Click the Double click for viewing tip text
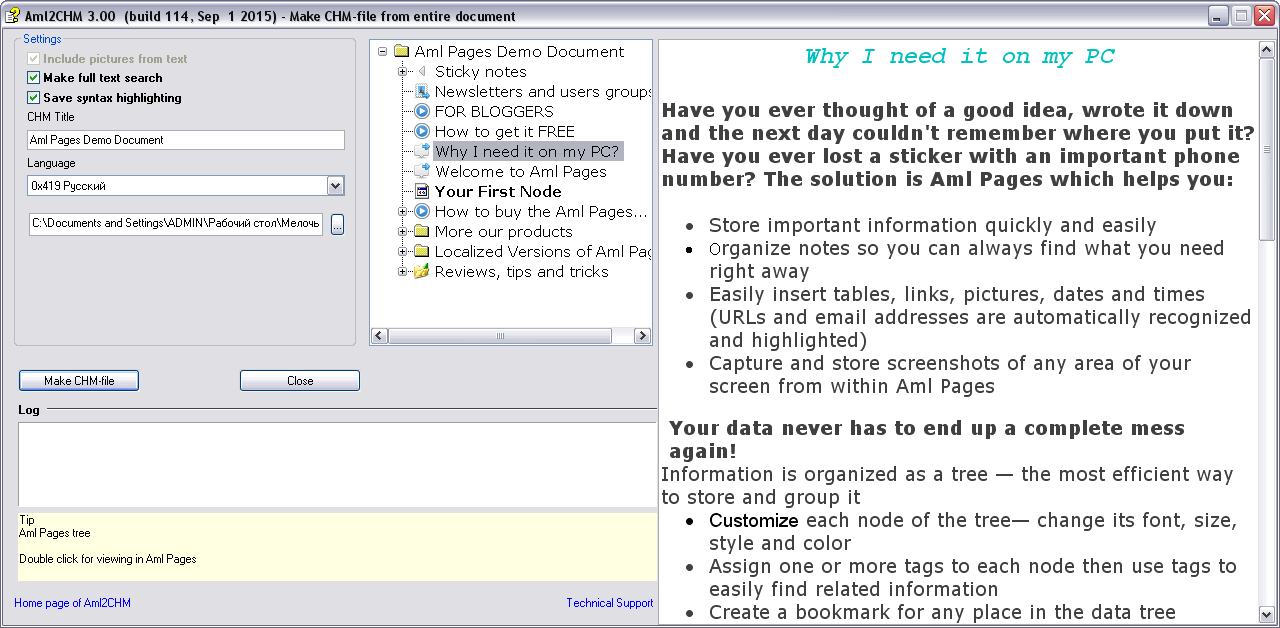Viewport: 1280px width, 628px height. click(x=108, y=559)
